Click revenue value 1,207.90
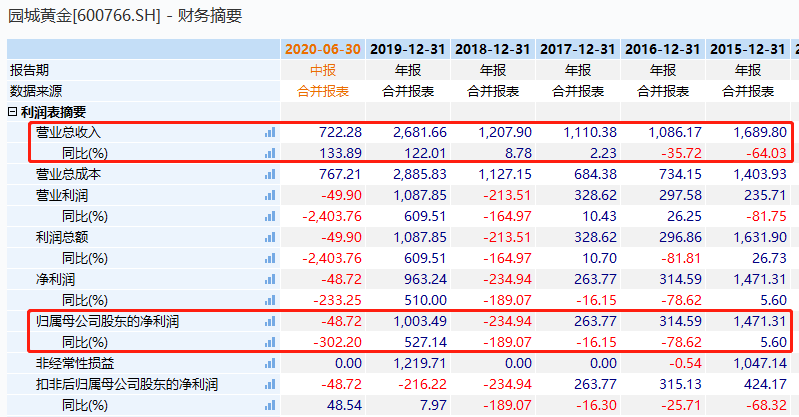This screenshot has height=417, width=799. 505,133
